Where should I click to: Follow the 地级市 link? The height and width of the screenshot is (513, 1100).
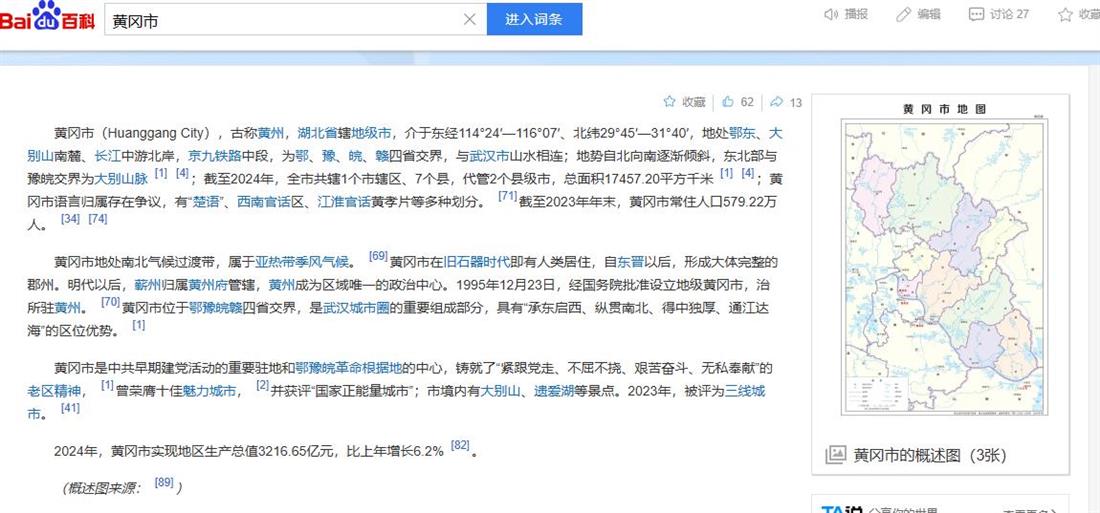371,133
